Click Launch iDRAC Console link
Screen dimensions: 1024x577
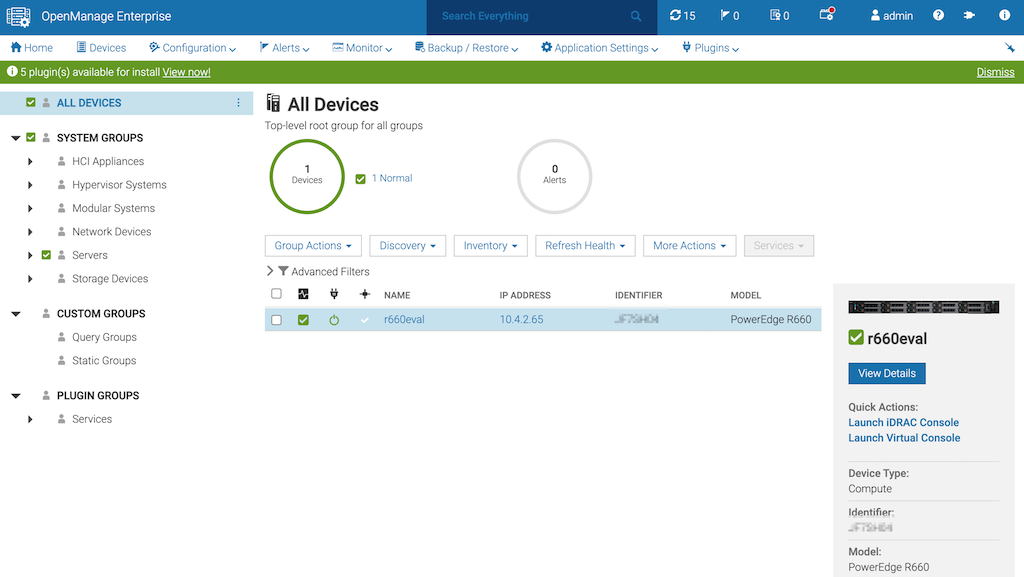[903, 422]
